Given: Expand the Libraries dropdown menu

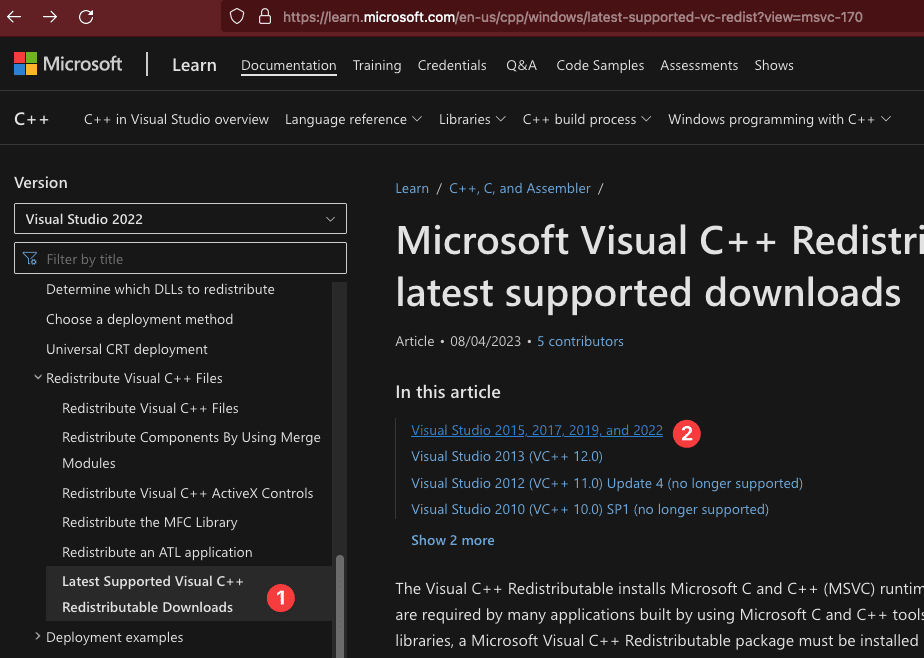Looking at the screenshot, I should (x=472, y=119).
